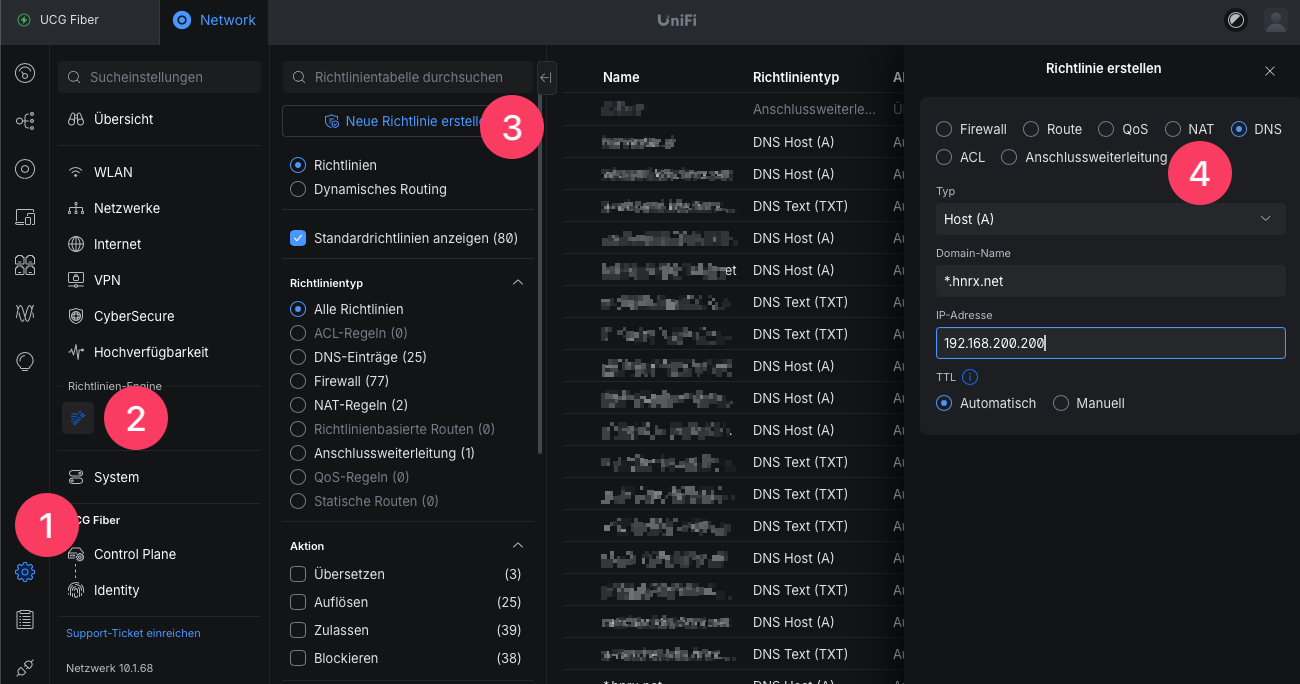Image resolution: width=1300 pixels, height=684 pixels.
Task: Click the TTL info icon
Action: coord(969,377)
